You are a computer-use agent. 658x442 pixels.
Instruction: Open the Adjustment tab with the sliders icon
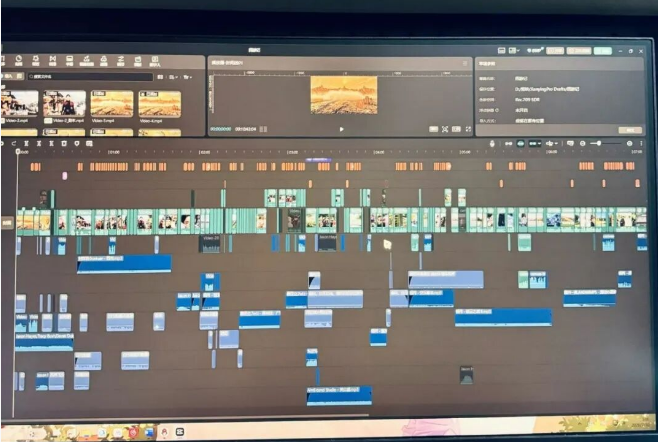tap(120, 61)
